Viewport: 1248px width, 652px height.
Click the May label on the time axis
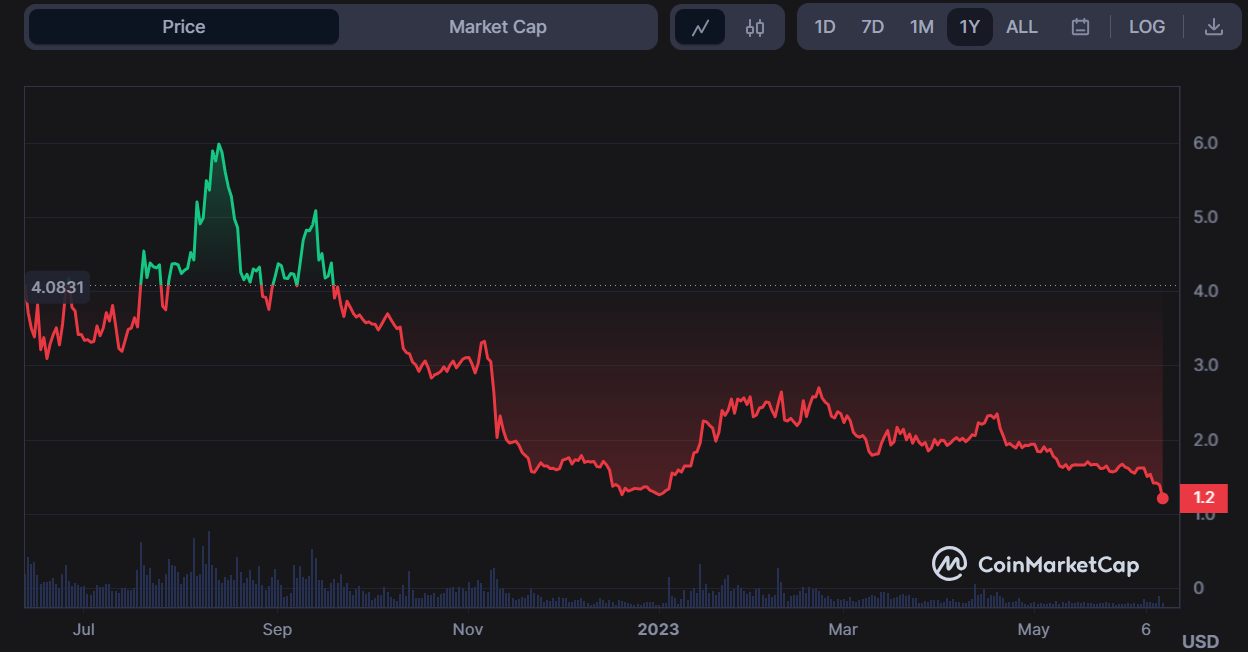1034,629
